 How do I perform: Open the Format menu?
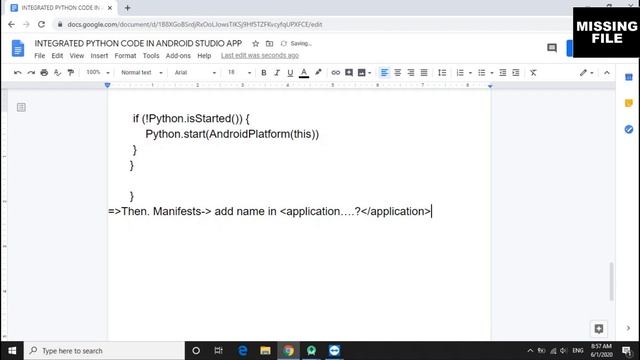125,56
